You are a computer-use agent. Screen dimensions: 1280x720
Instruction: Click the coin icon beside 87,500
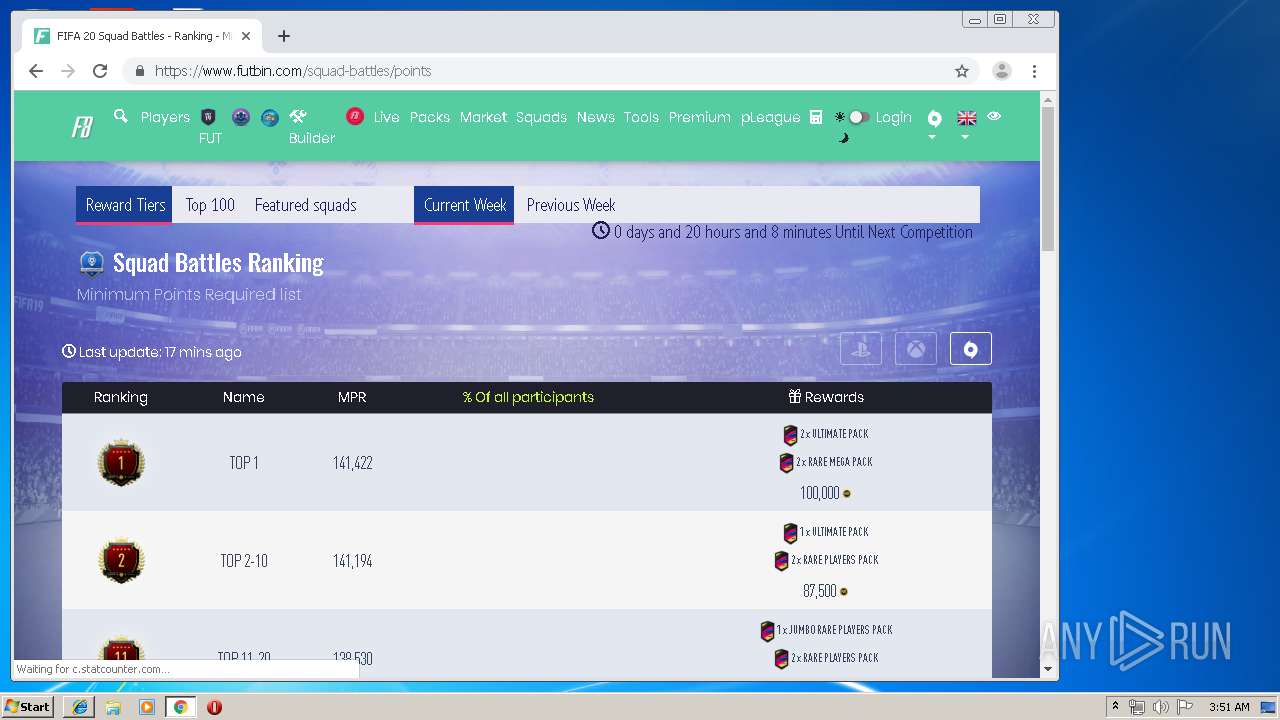pos(844,591)
